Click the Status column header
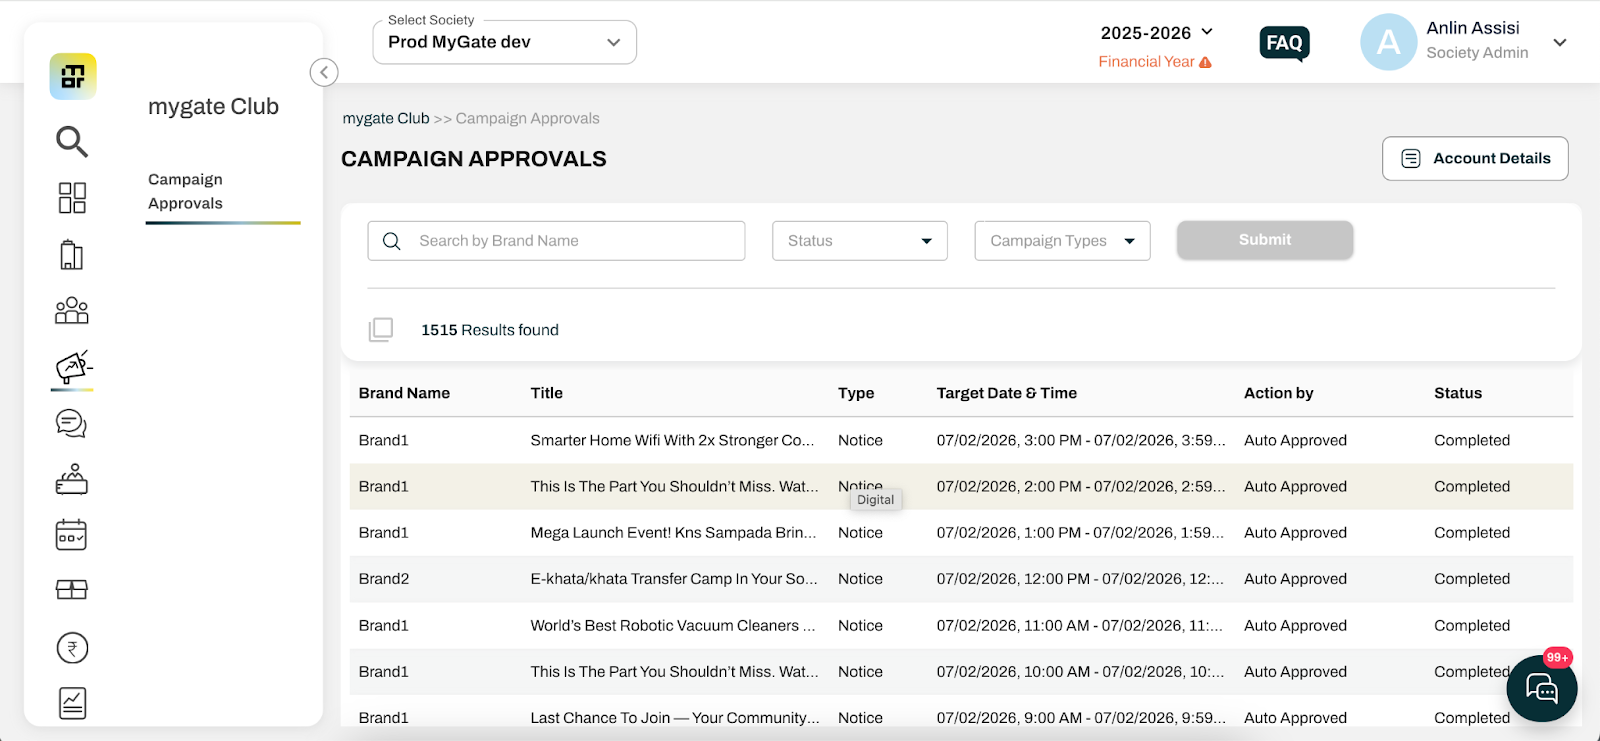 coord(1458,393)
